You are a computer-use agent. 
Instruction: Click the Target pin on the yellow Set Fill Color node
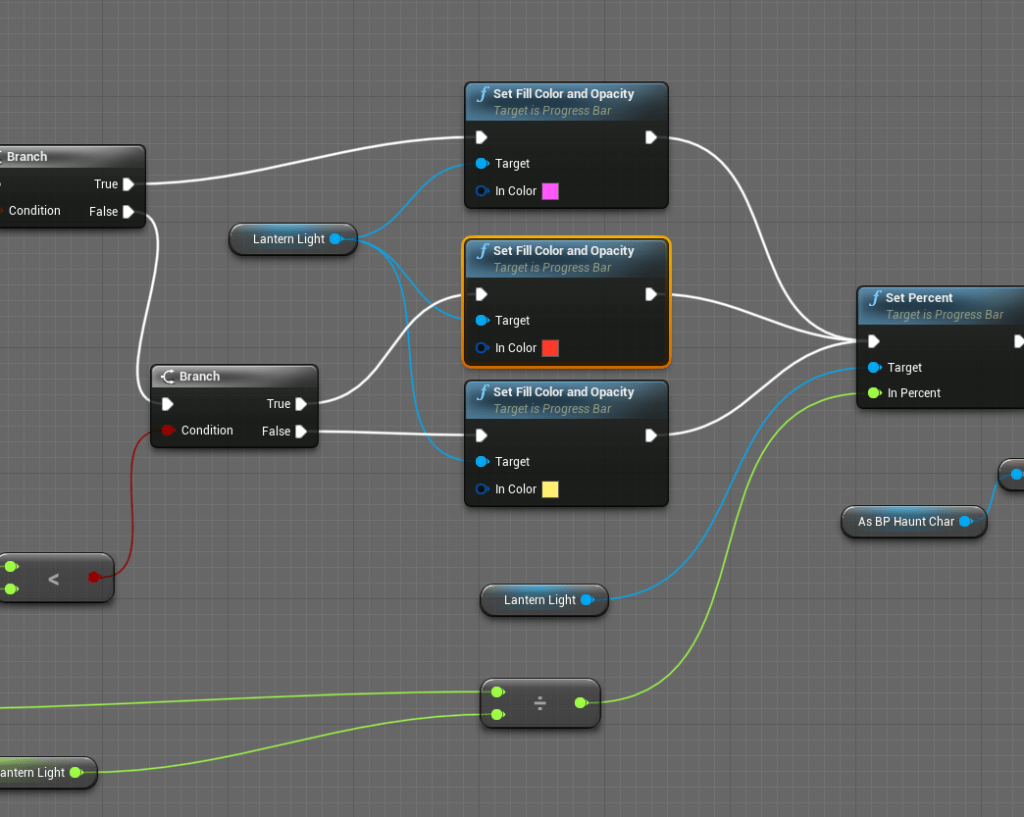click(x=482, y=462)
